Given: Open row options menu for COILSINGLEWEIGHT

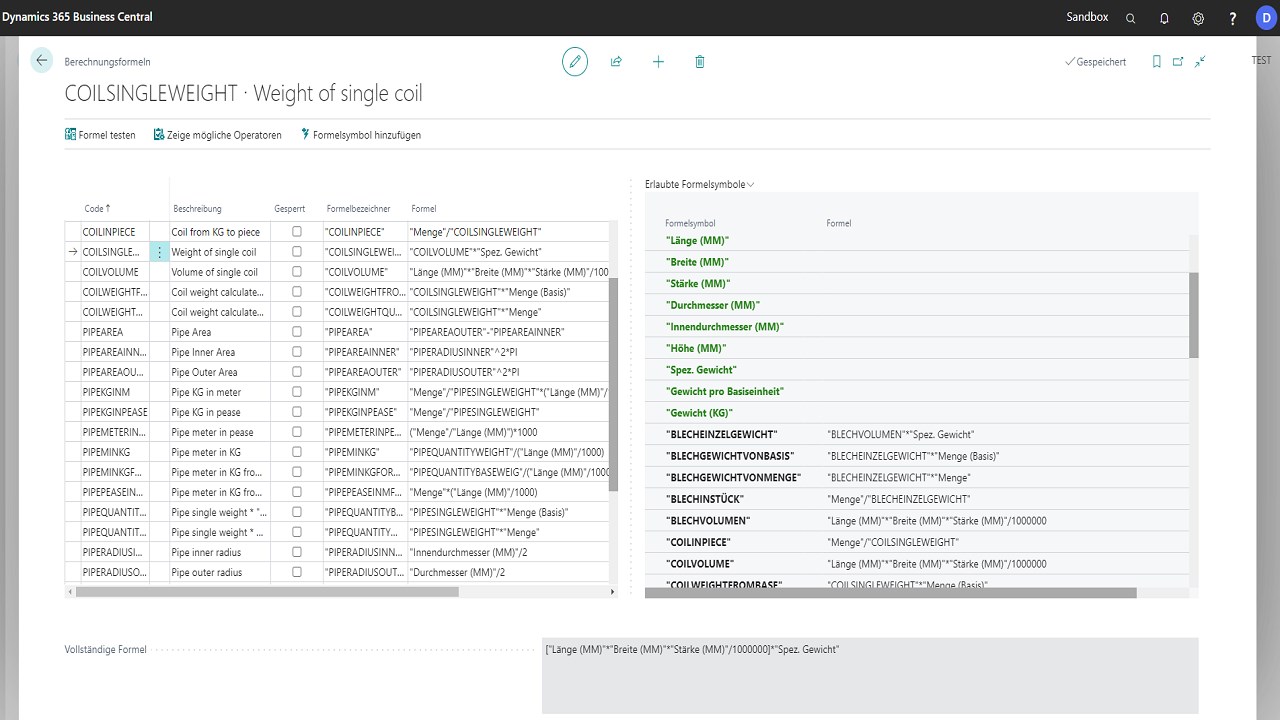Looking at the screenshot, I should tap(159, 252).
